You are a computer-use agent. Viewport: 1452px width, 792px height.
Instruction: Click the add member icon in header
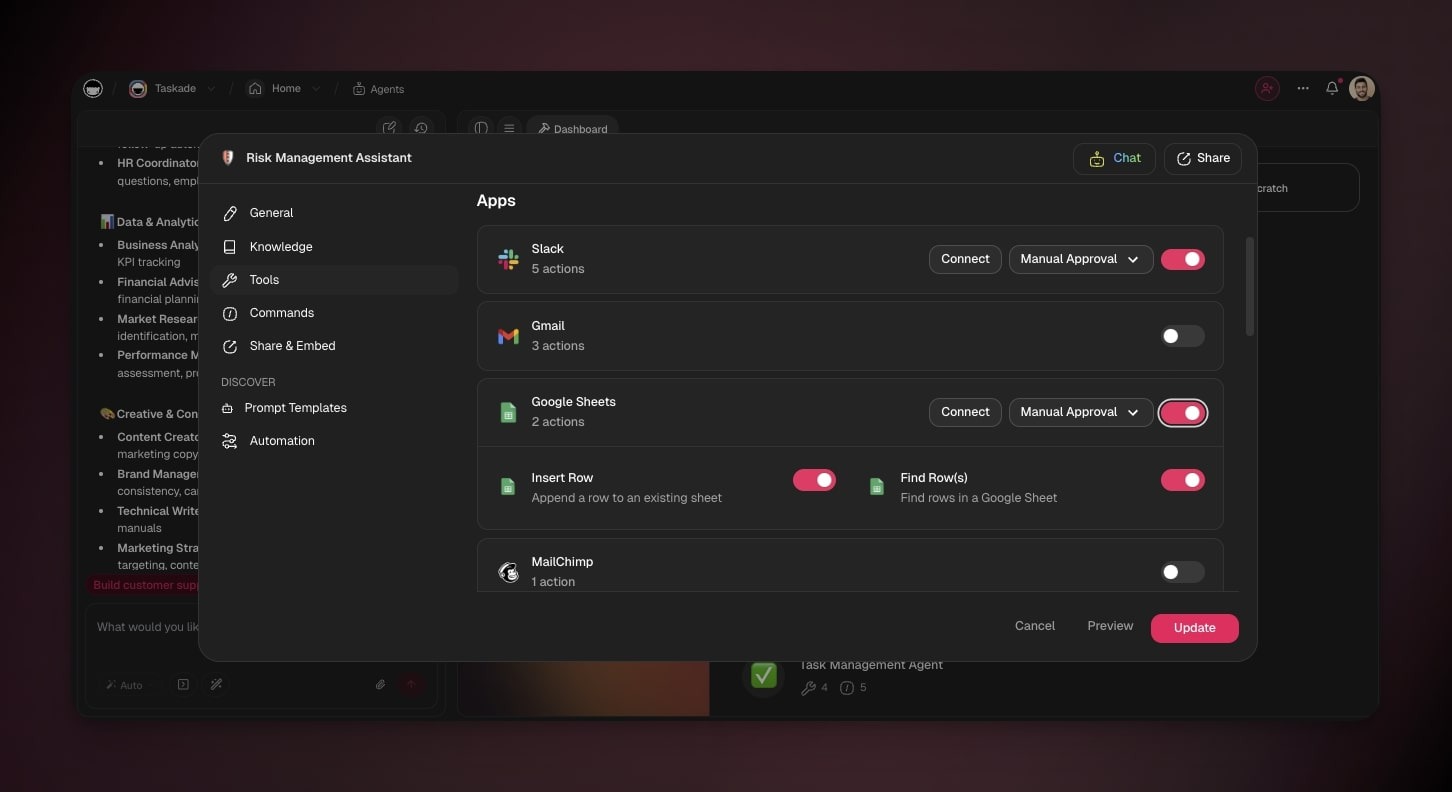click(1267, 88)
